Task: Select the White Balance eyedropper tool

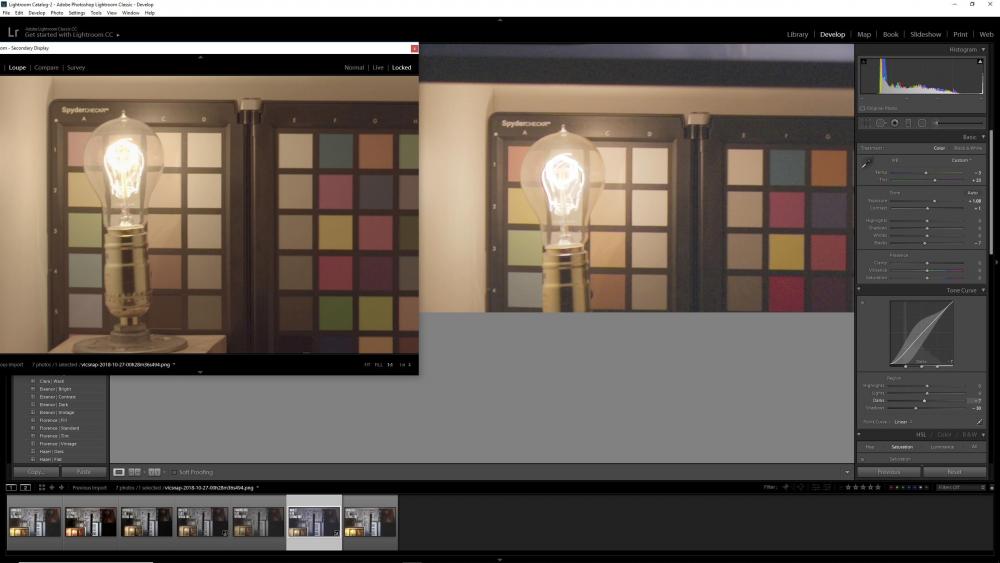Action: pos(867,162)
